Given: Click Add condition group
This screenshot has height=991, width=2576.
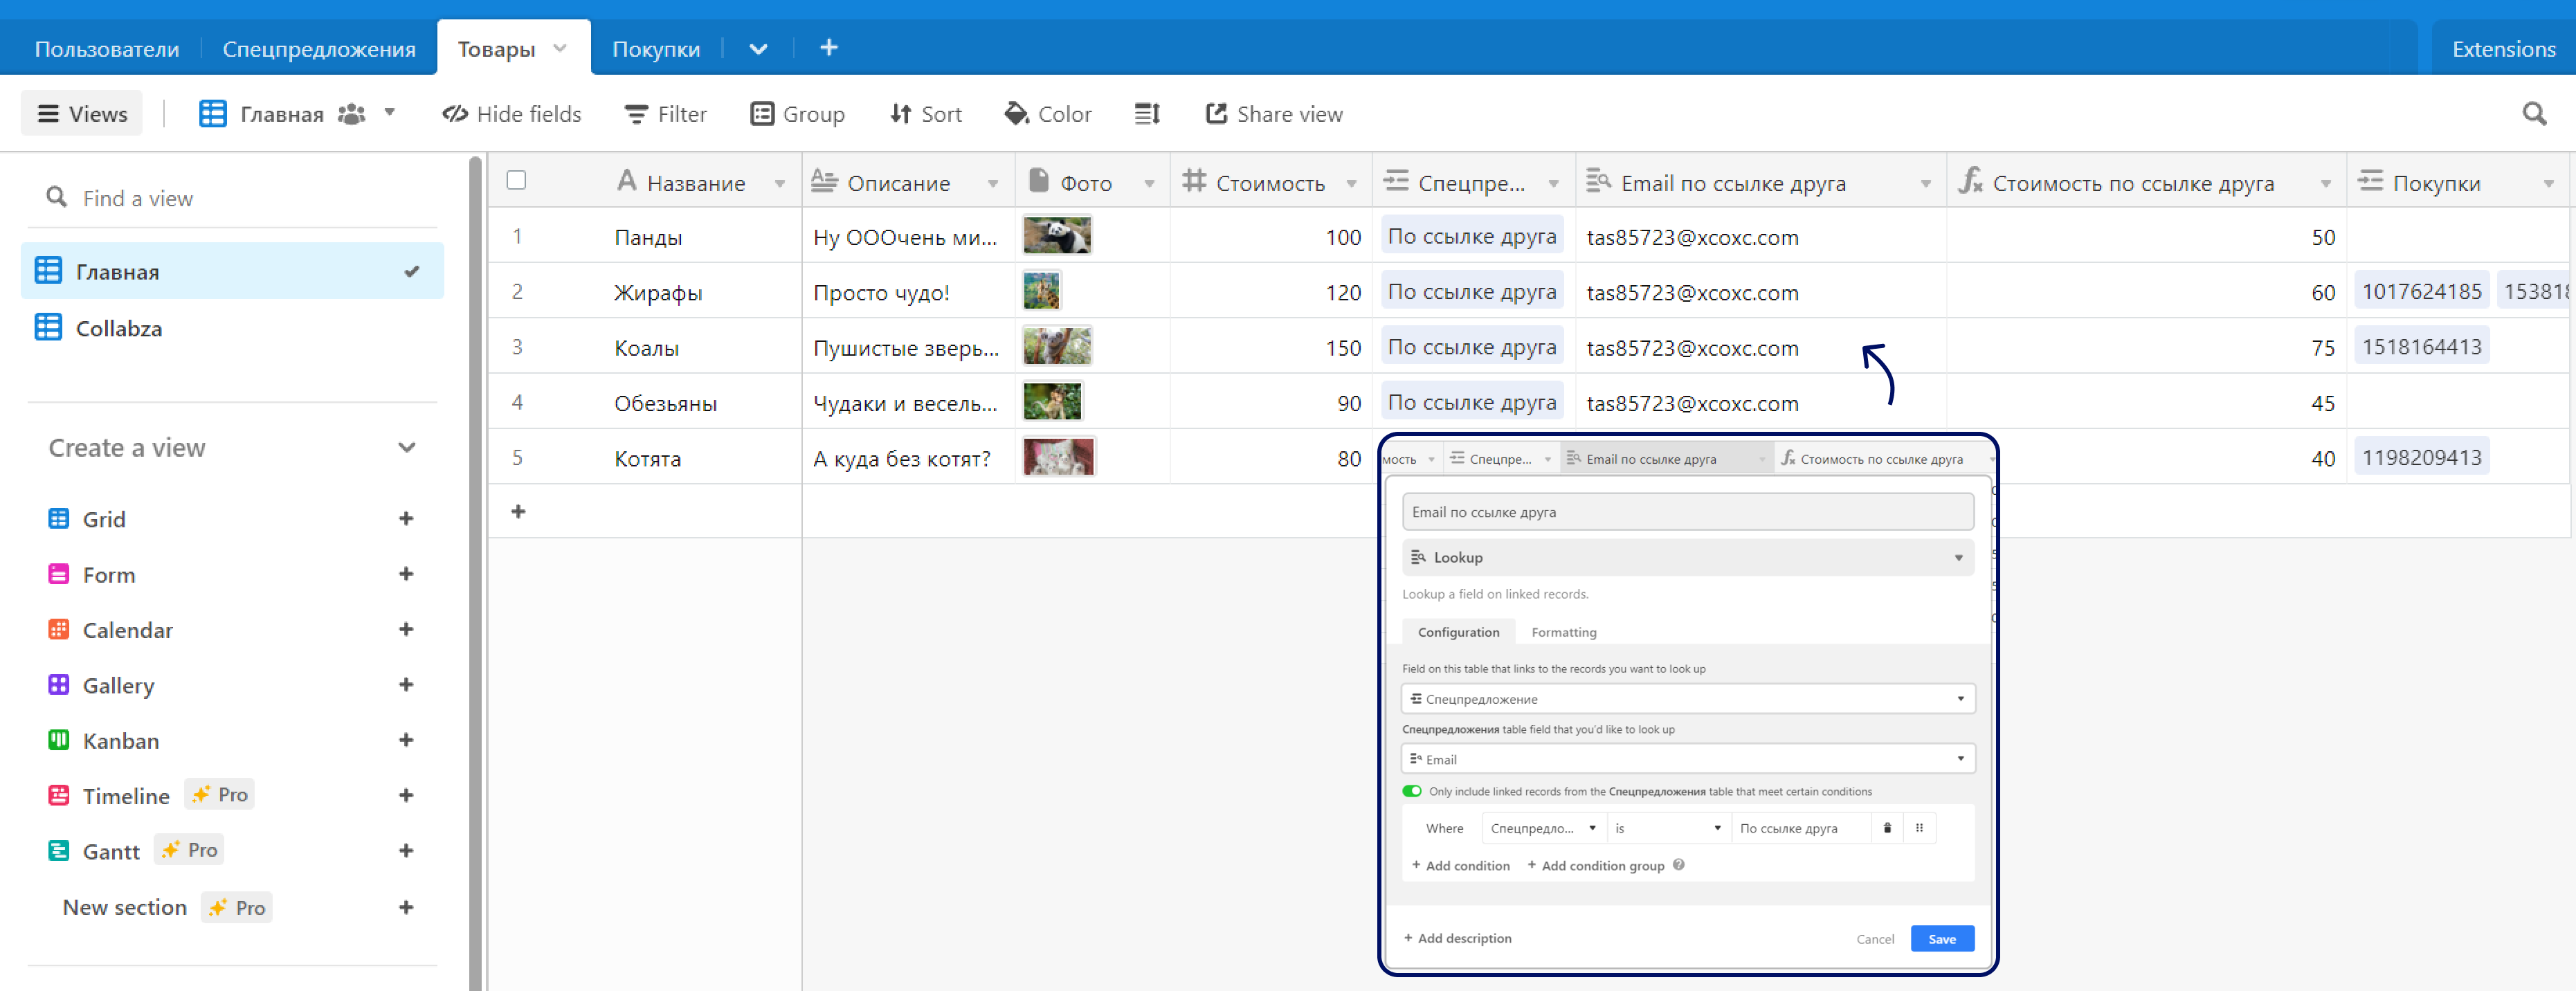Looking at the screenshot, I should click(x=1595, y=865).
